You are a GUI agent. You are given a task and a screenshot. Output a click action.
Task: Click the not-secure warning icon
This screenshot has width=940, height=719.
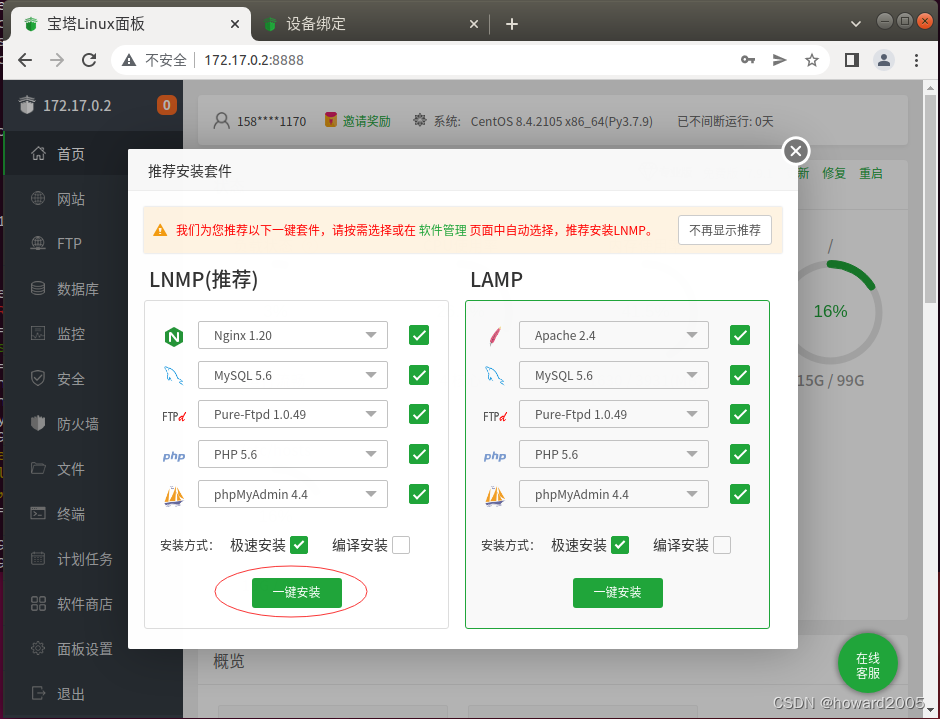pos(129,60)
